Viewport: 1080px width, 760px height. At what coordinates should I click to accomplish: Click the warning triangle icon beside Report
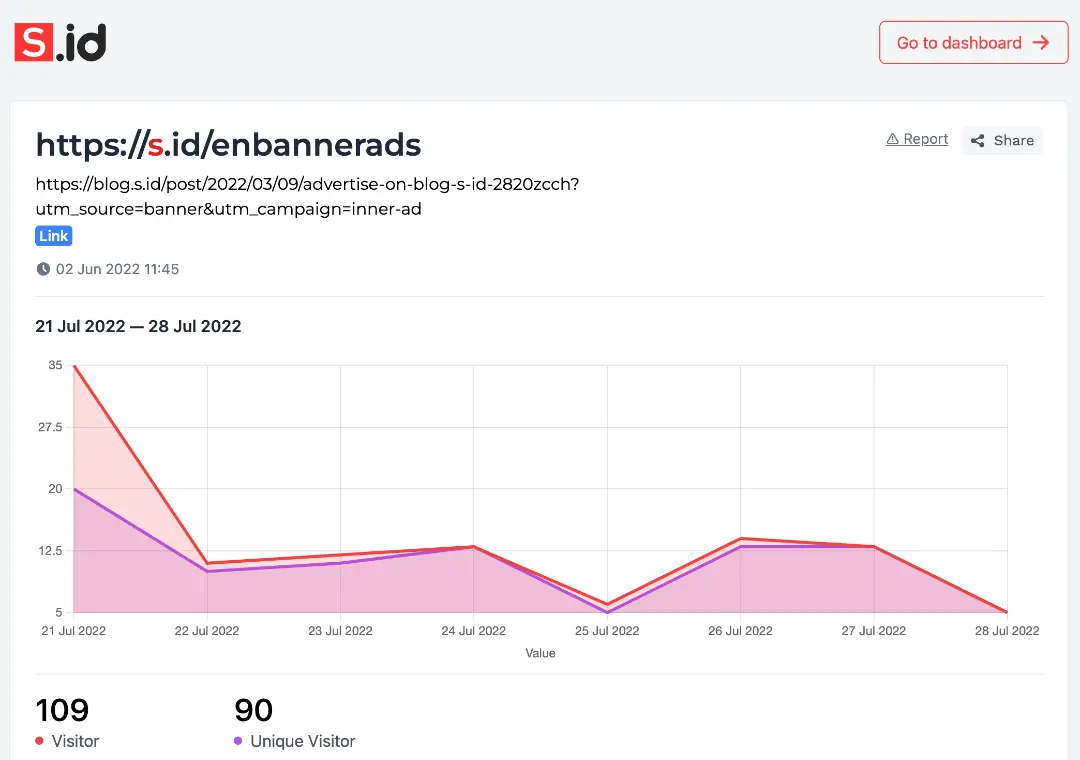pos(892,140)
